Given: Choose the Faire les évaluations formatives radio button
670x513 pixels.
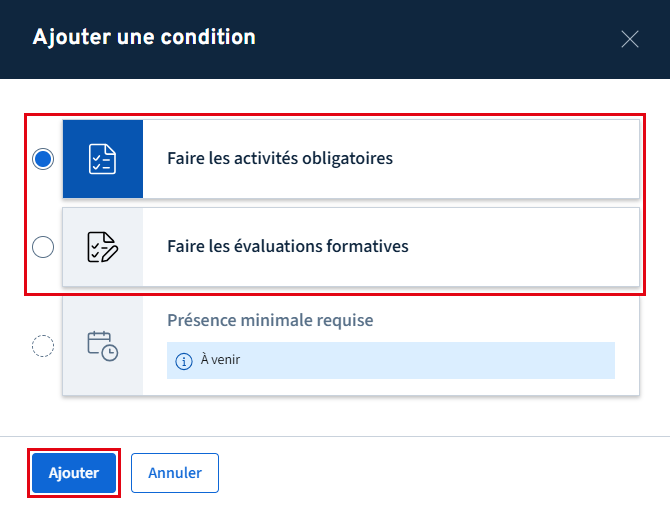Looking at the screenshot, I should click(43, 247).
